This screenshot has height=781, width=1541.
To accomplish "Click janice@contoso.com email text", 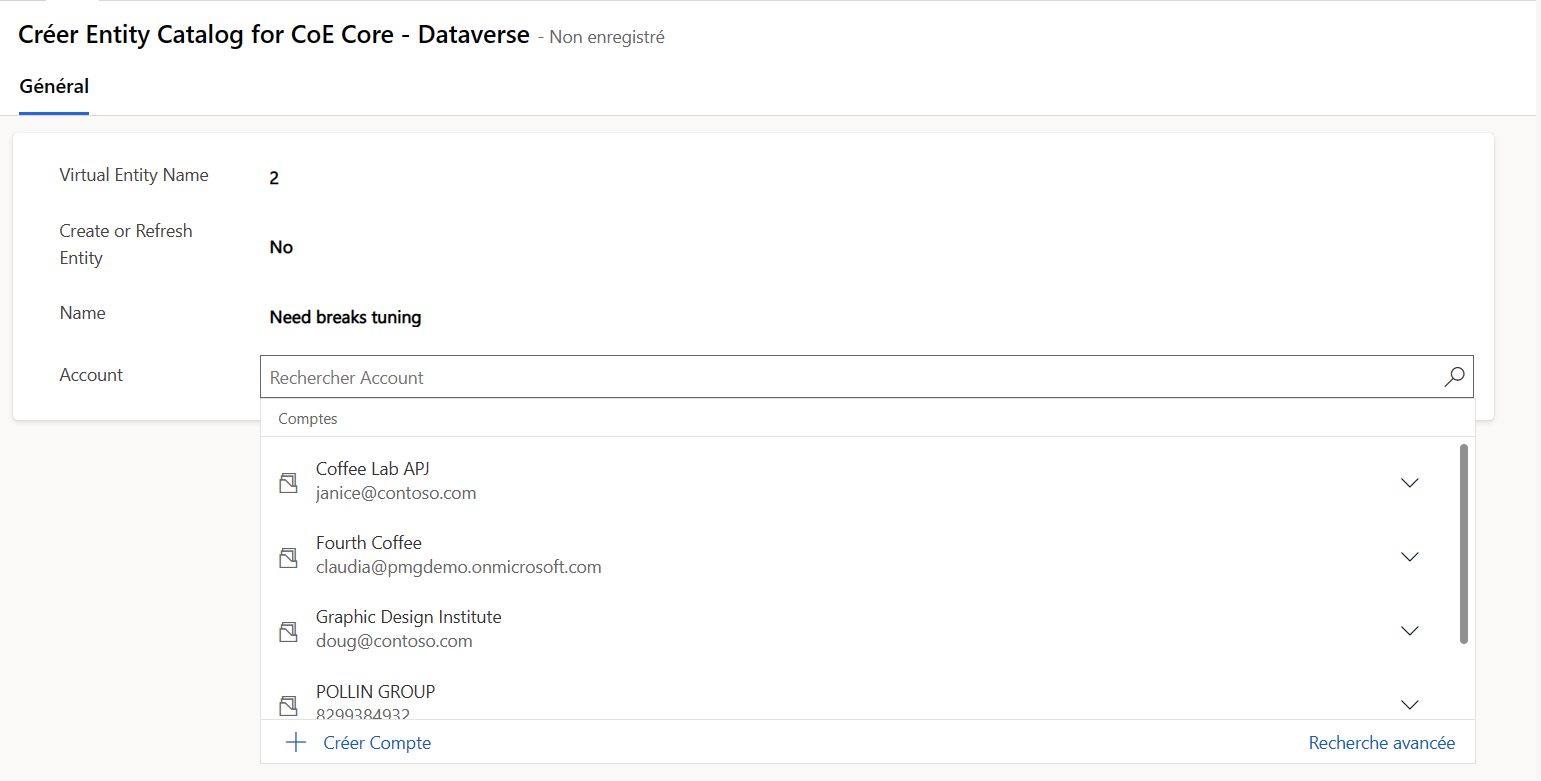I will 396,493.
